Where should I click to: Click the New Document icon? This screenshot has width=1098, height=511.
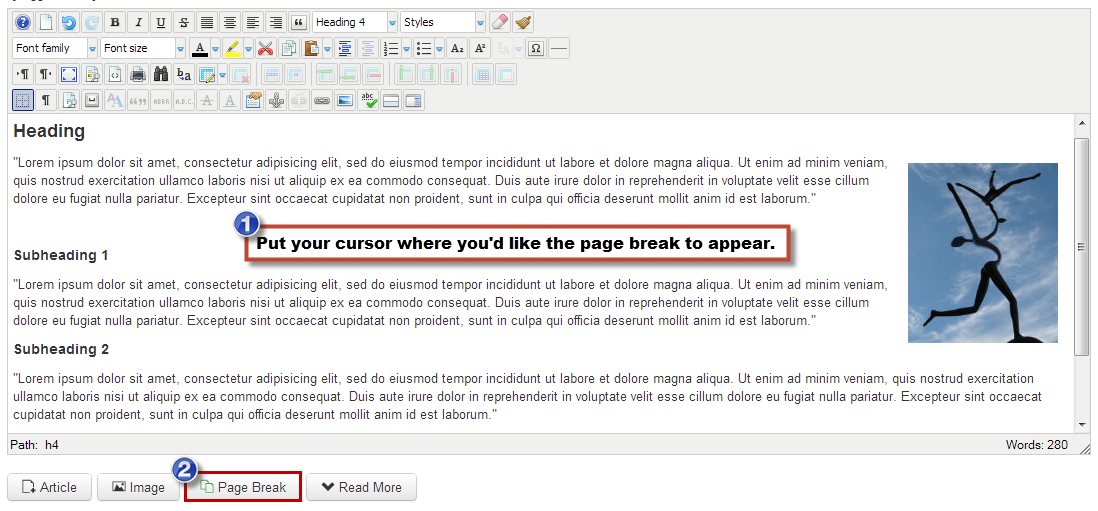pos(46,22)
